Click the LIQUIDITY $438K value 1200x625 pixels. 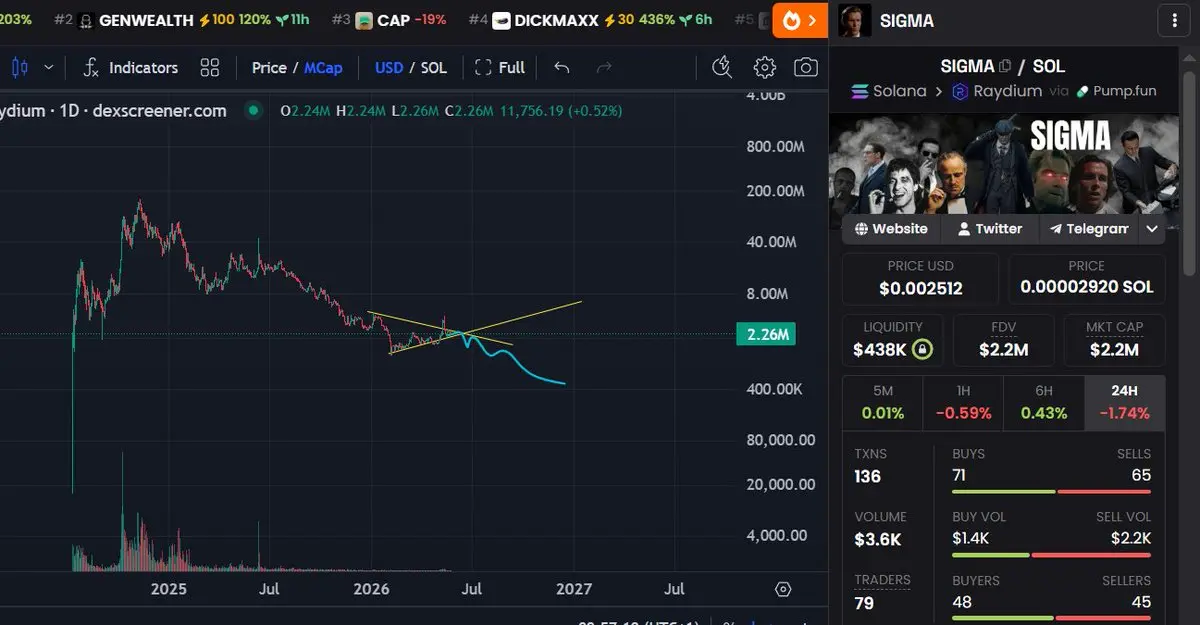(x=879, y=350)
